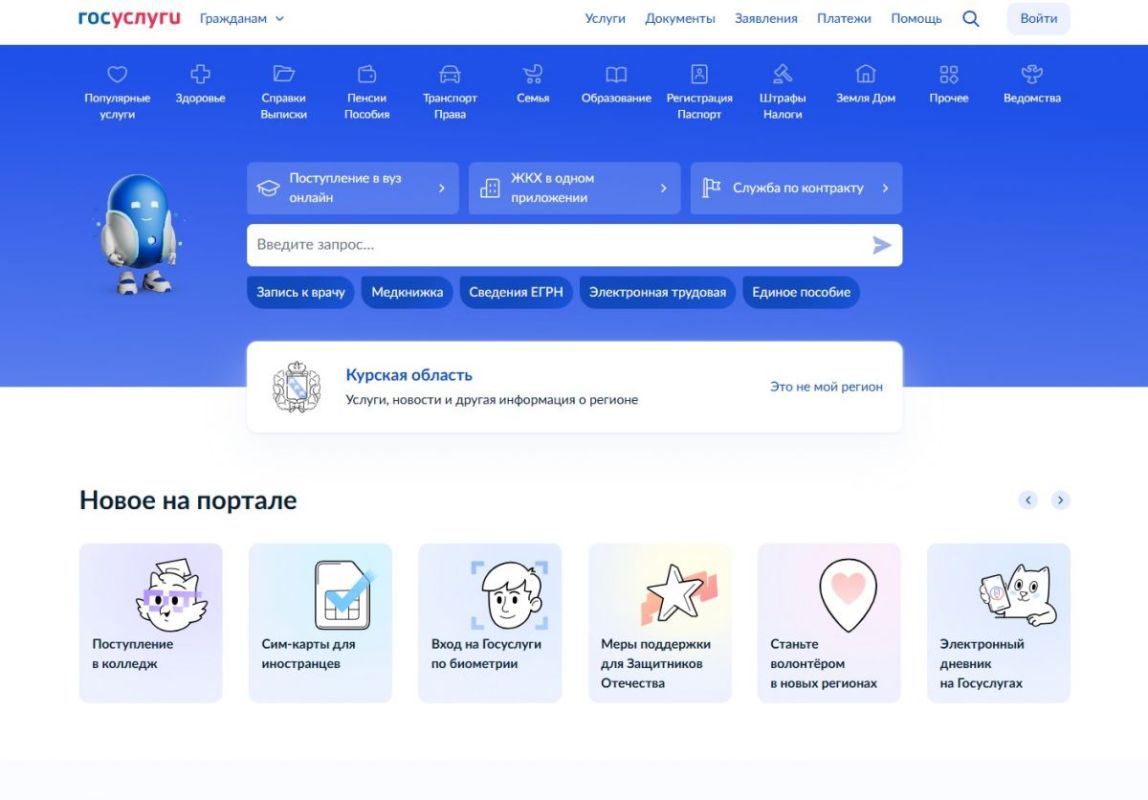This screenshot has width=1148, height=800.
Task: Click the search magnifier icon in the header
Action: [971, 19]
